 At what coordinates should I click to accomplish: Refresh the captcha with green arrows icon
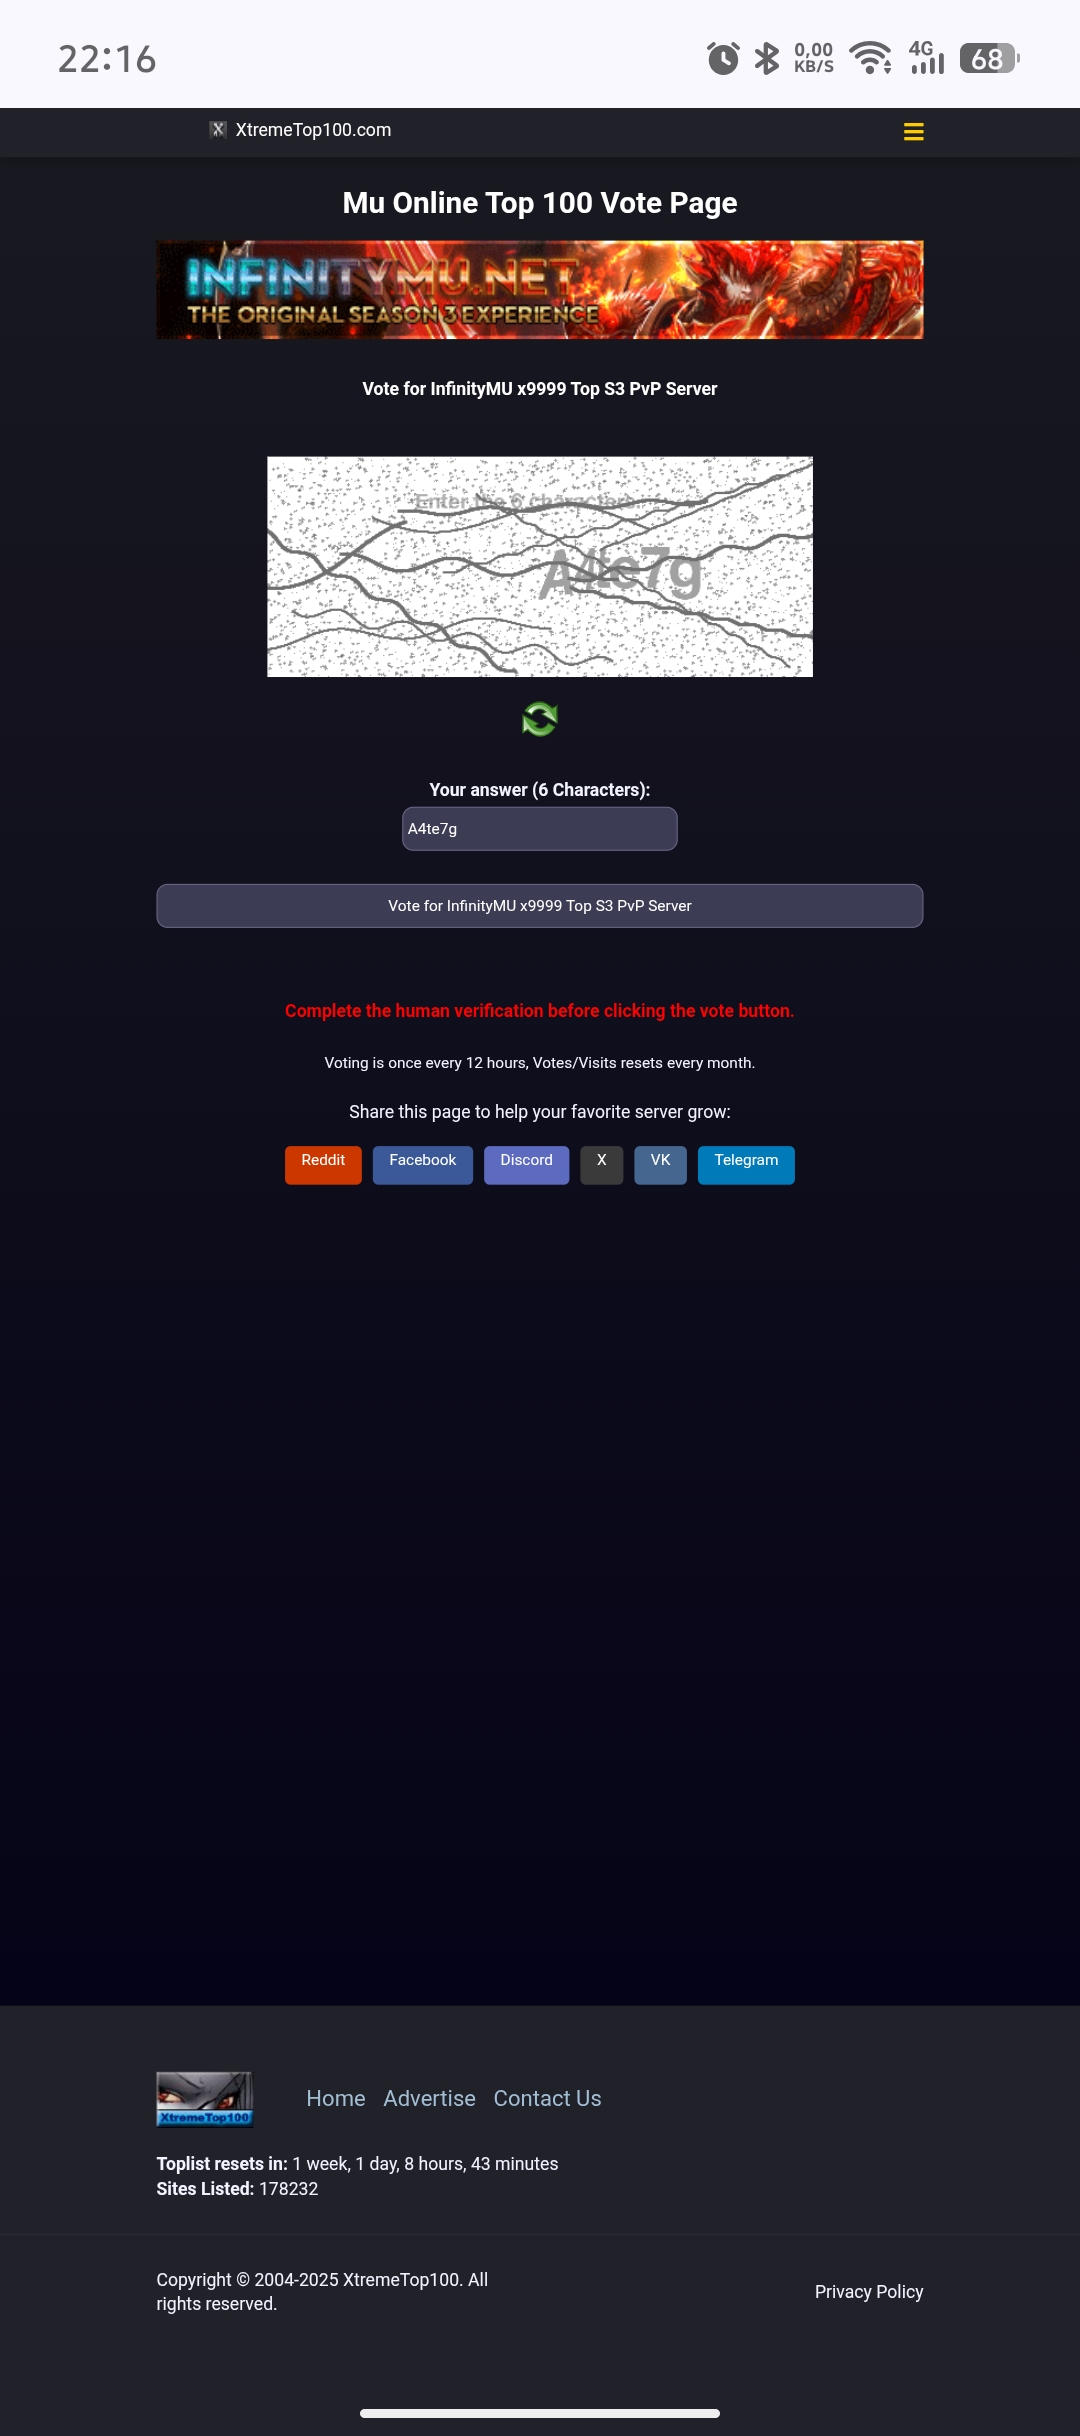[x=540, y=719]
